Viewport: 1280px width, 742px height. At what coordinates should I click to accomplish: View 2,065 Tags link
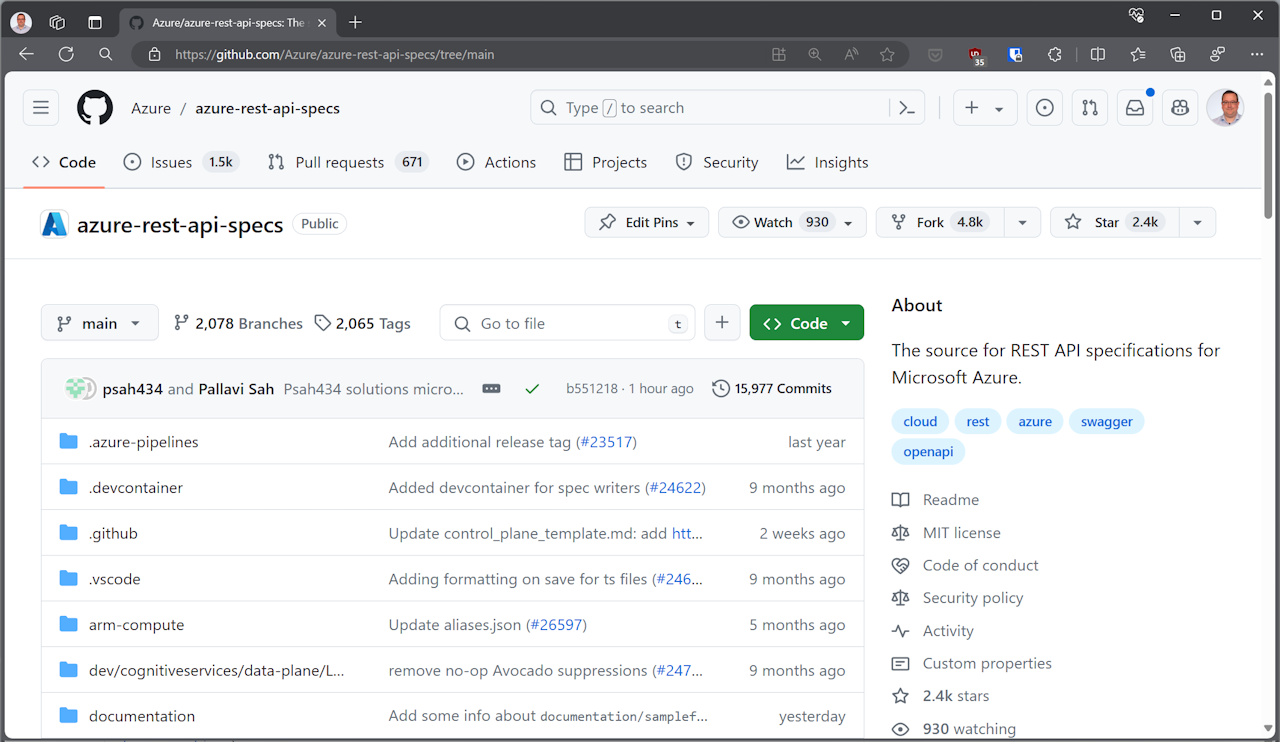click(x=362, y=323)
